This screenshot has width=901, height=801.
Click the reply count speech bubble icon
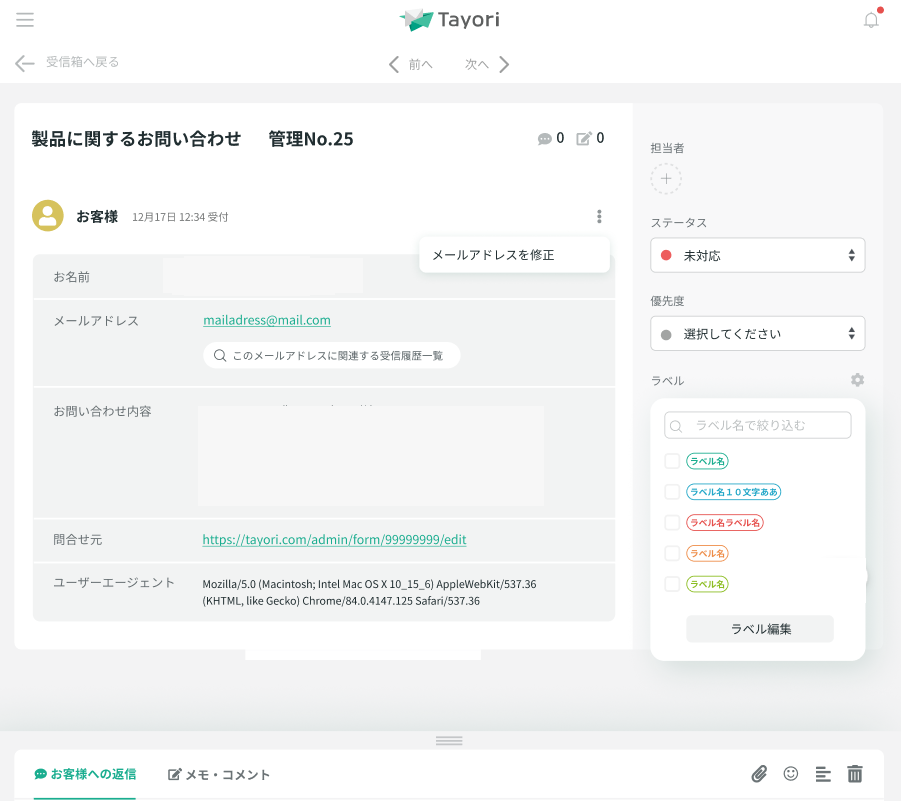click(x=544, y=138)
